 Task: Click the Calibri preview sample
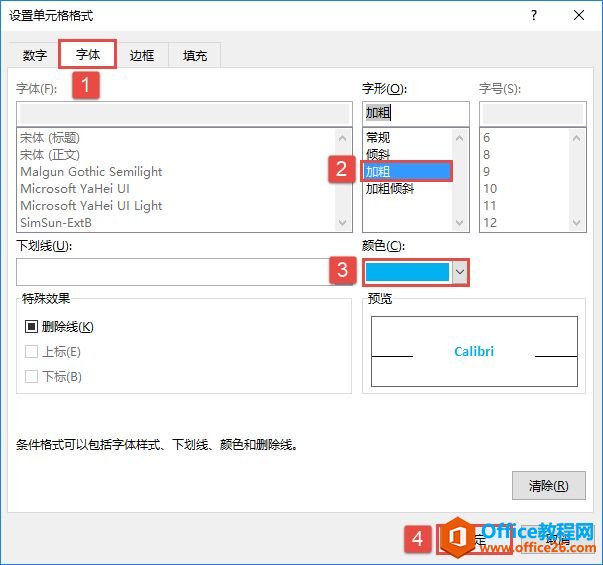coord(474,352)
